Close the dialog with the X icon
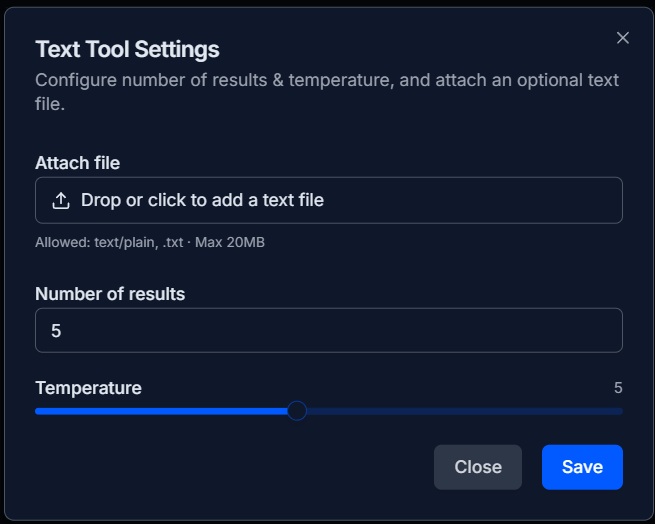 click(623, 38)
